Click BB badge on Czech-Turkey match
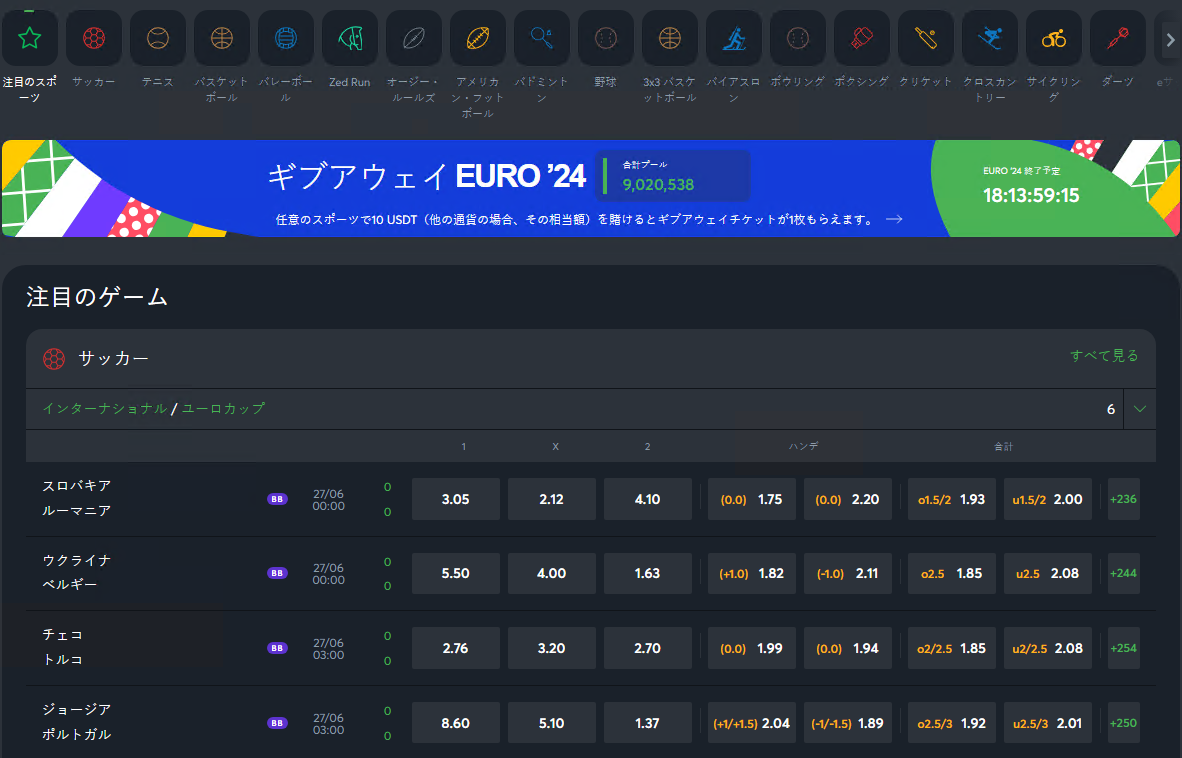 [x=277, y=648]
